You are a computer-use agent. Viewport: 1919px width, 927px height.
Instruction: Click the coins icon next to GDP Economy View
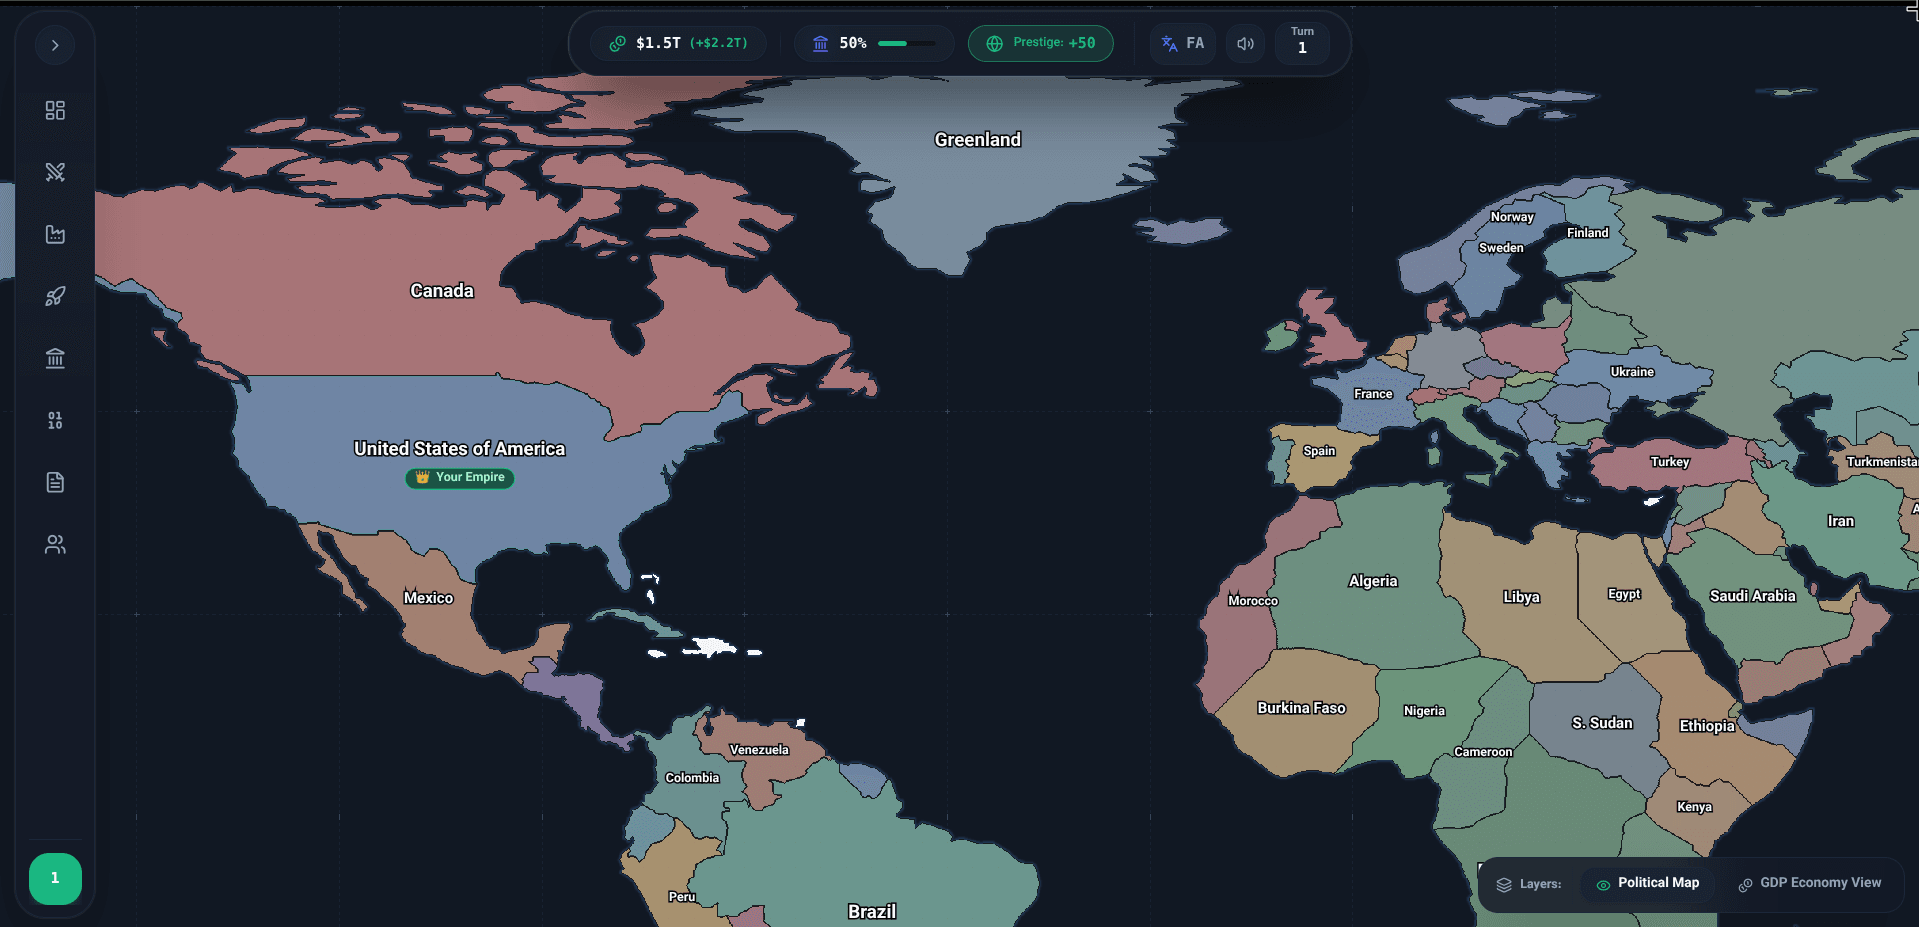click(x=1745, y=885)
